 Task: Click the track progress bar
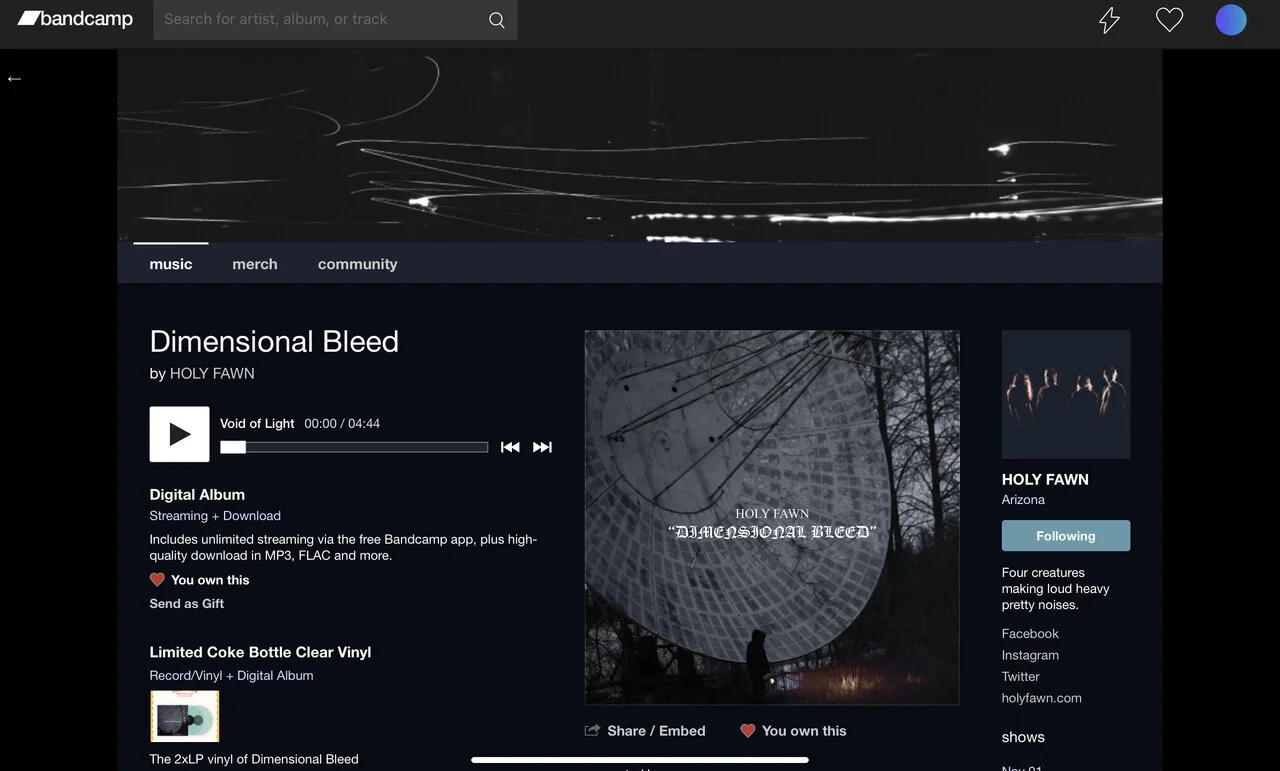(354, 447)
